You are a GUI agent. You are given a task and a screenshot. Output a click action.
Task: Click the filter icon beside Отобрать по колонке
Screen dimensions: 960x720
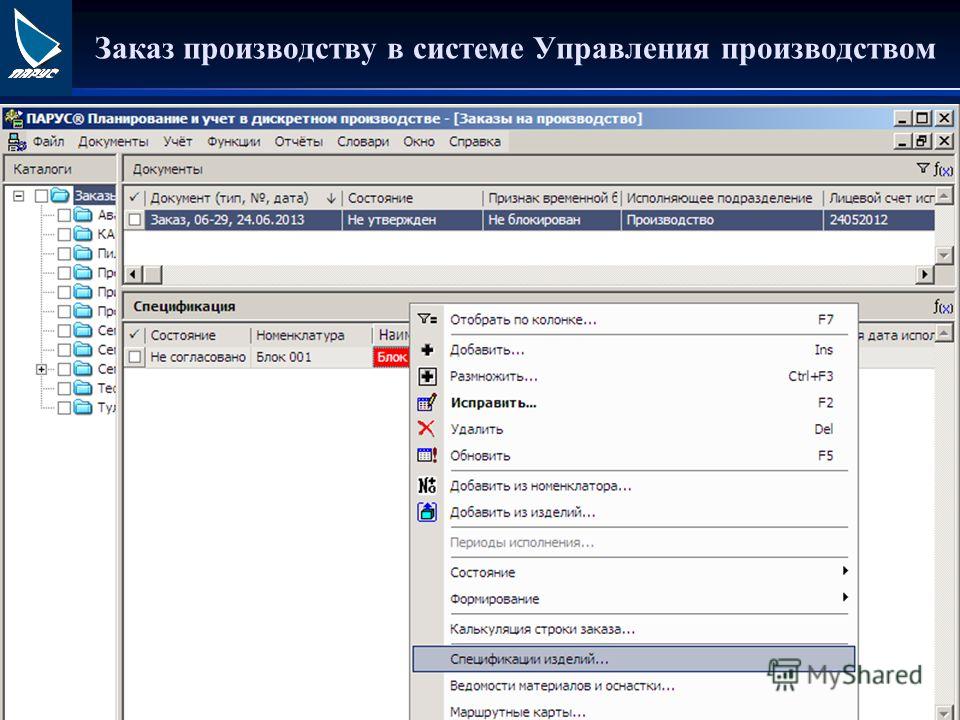pos(427,319)
